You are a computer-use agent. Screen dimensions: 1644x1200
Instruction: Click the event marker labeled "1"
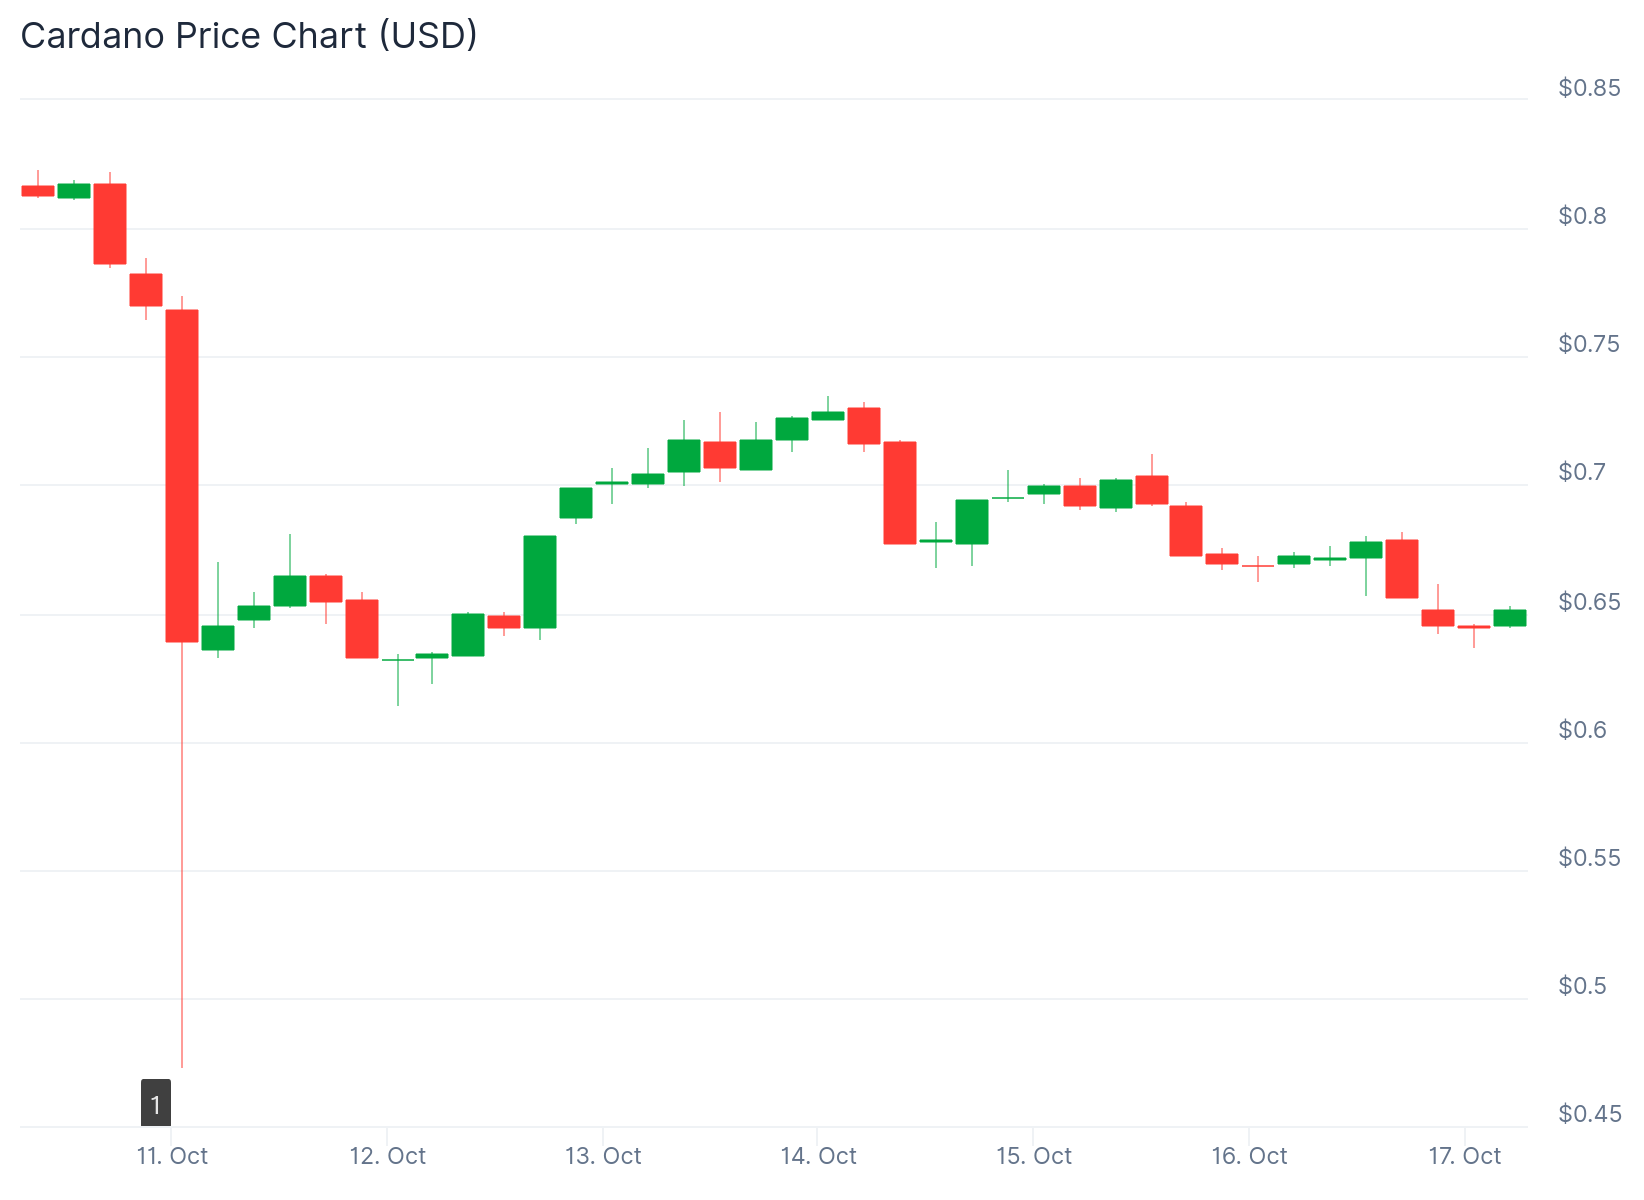click(x=156, y=1103)
